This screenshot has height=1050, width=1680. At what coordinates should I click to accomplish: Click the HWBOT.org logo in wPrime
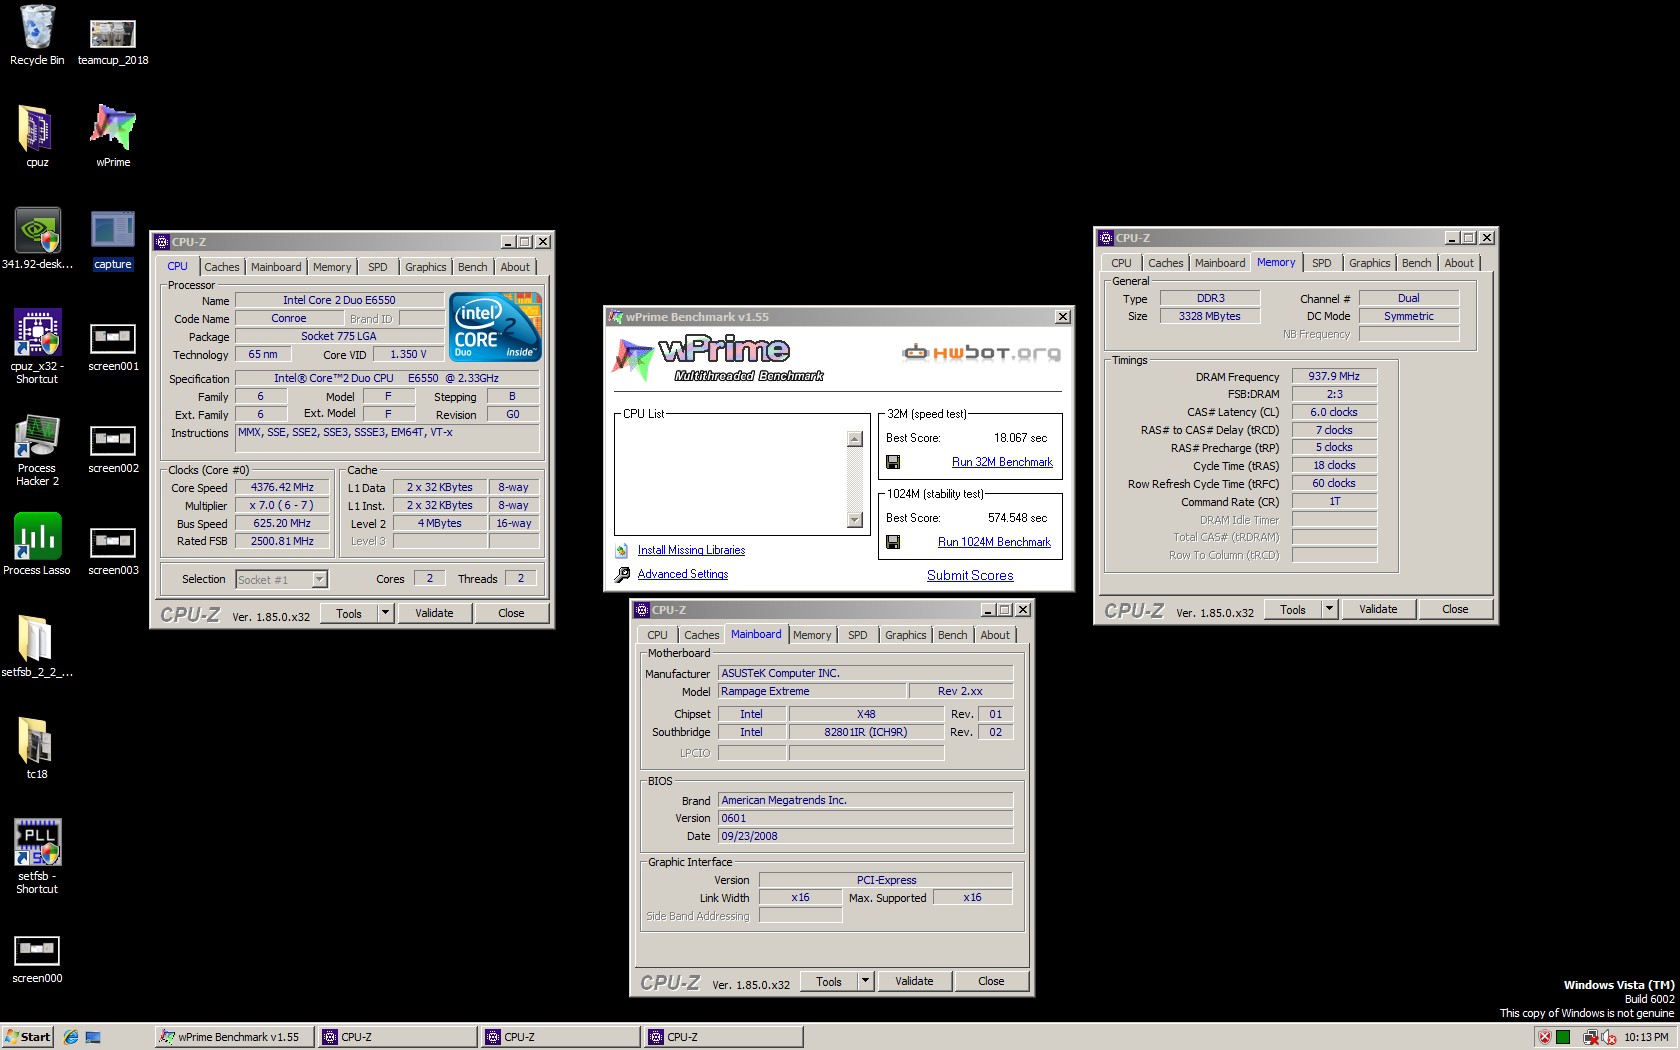click(981, 352)
